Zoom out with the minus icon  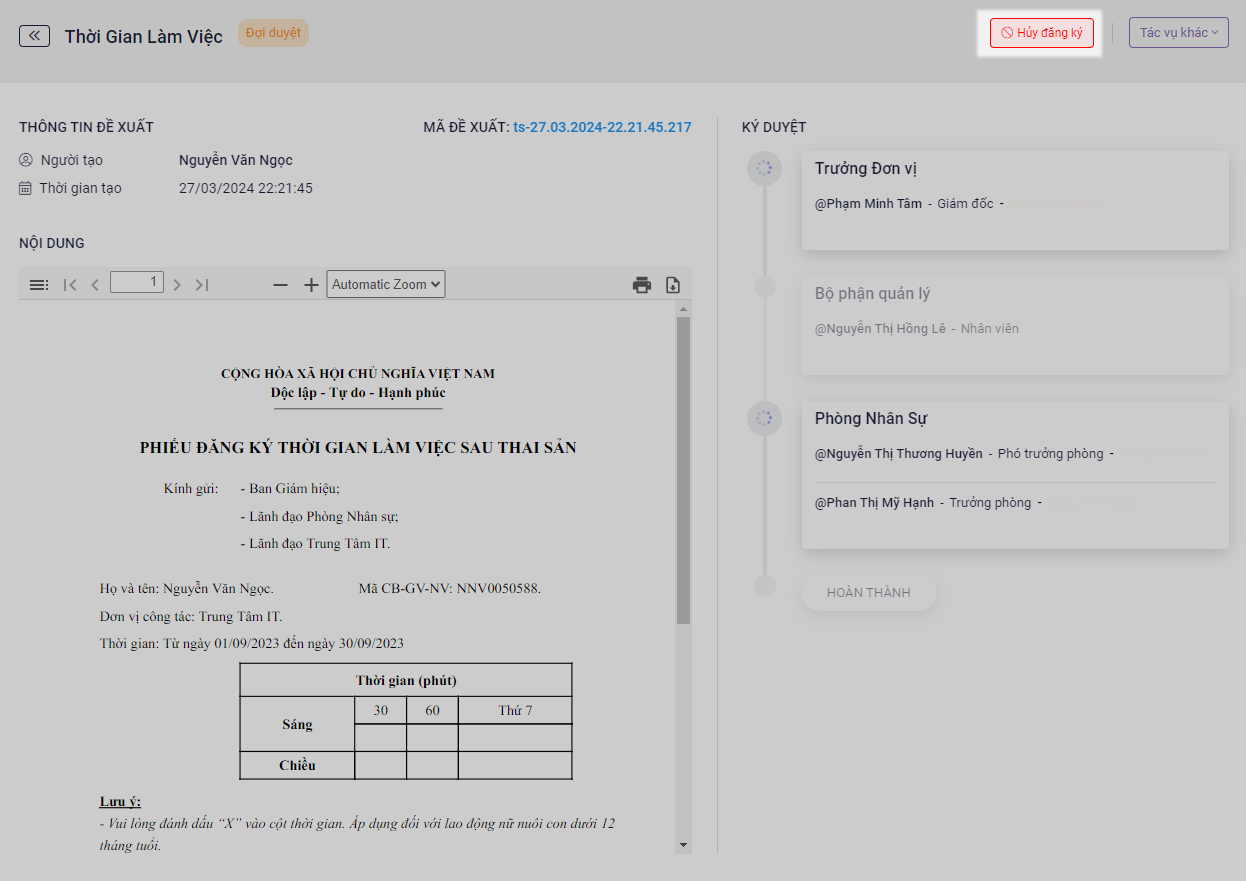pyautogui.click(x=281, y=285)
